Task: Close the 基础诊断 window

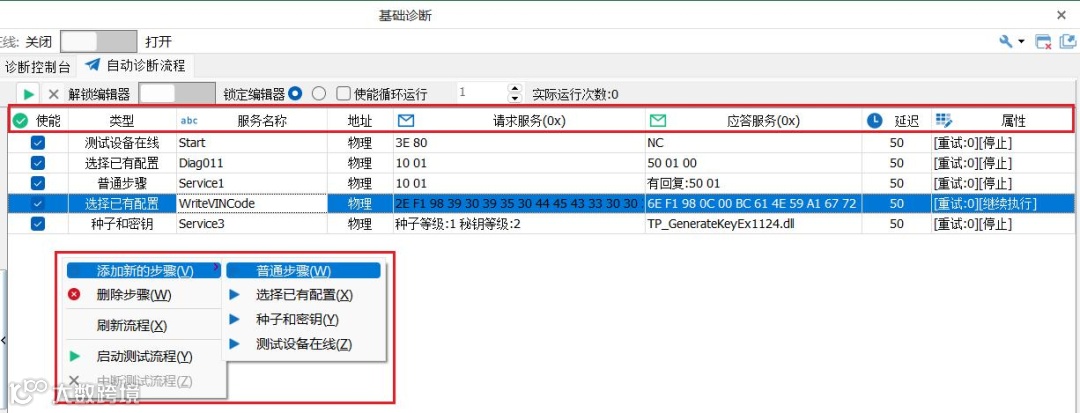Action: click(1061, 14)
